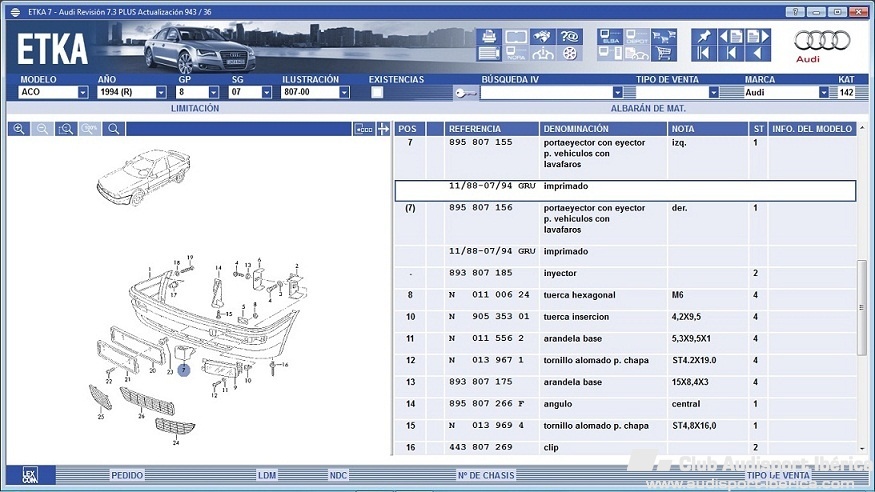The width and height of the screenshot is (875, 492).
Task: Click the wheel rim icon
Action: 569,54
